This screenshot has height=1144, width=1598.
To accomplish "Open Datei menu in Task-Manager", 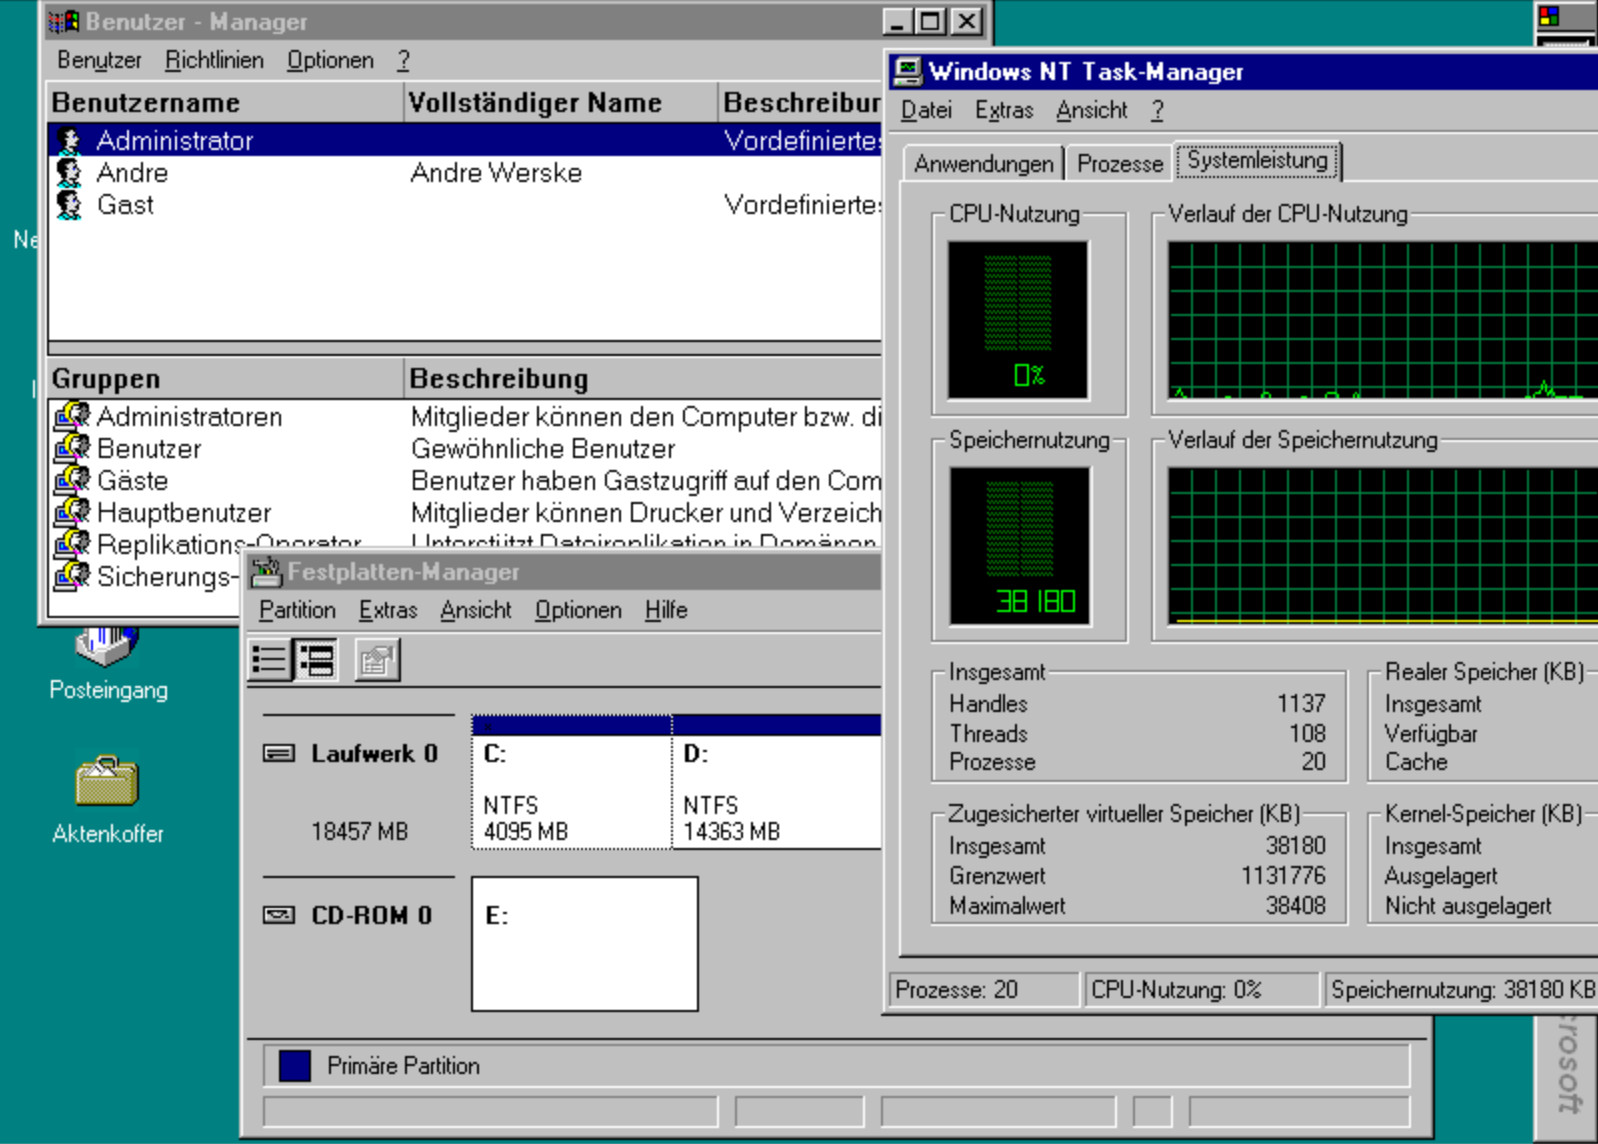I will (926, 110).
